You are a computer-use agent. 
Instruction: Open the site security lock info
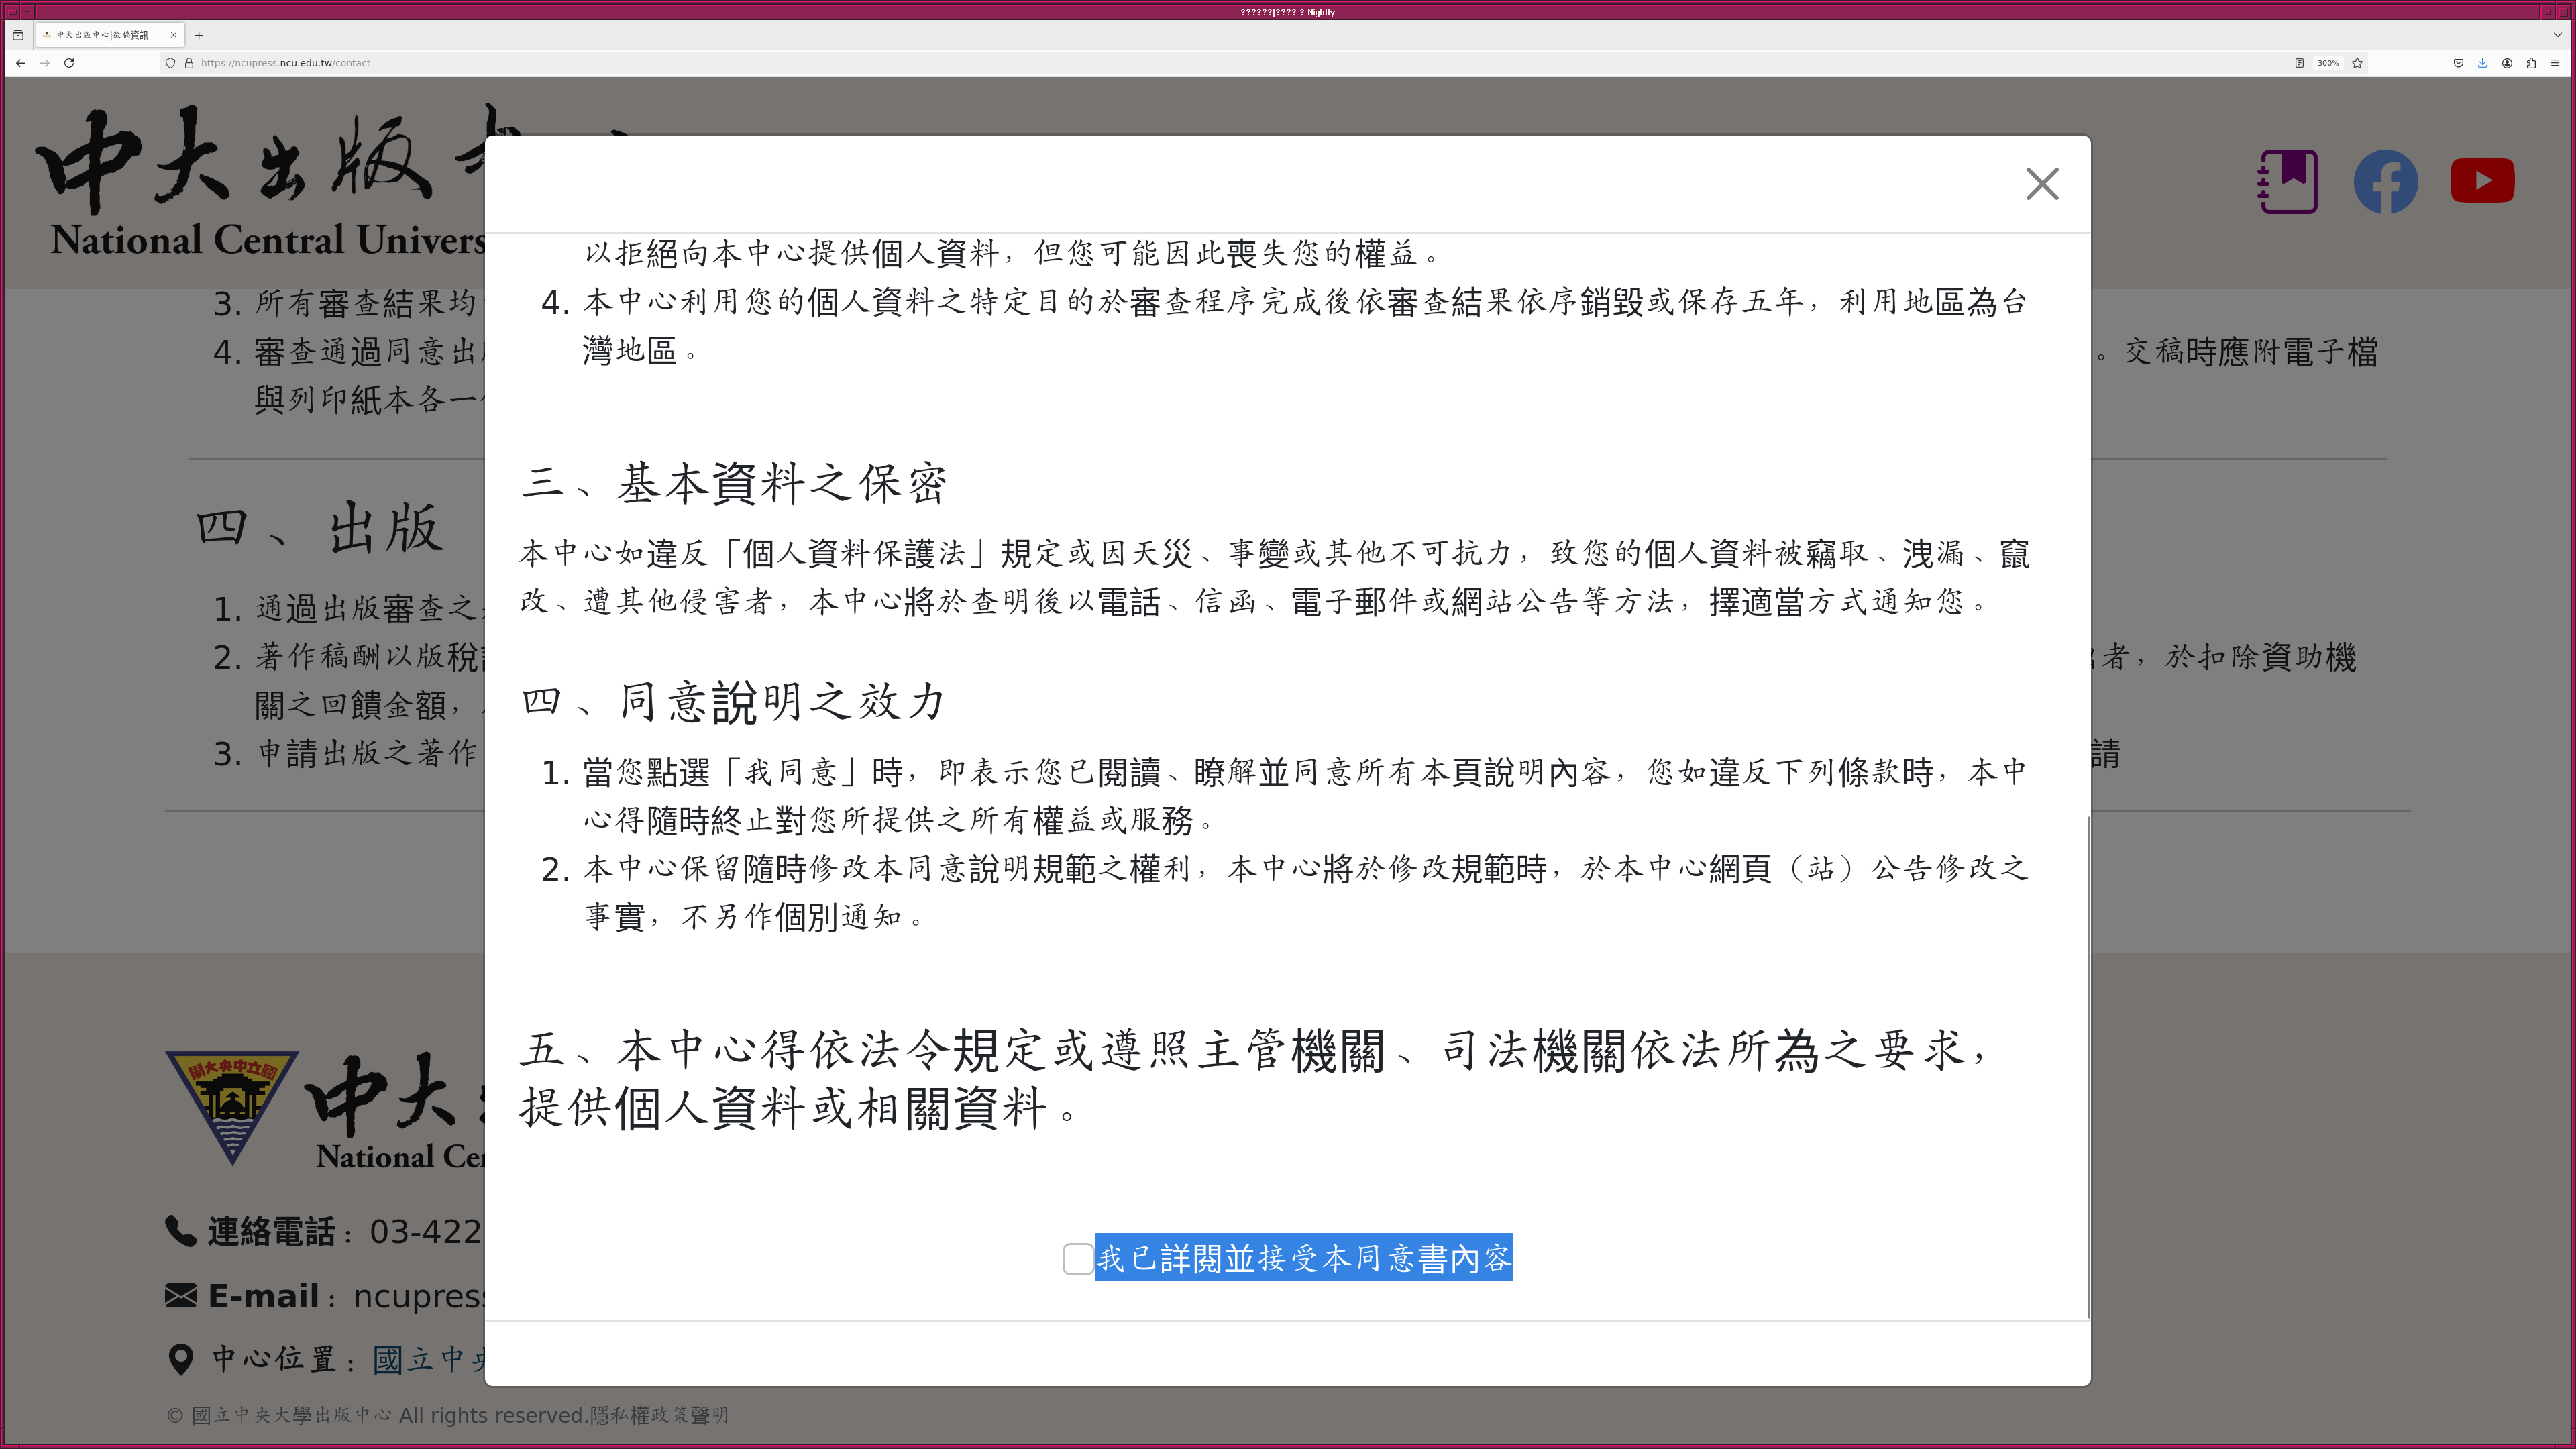189,63
